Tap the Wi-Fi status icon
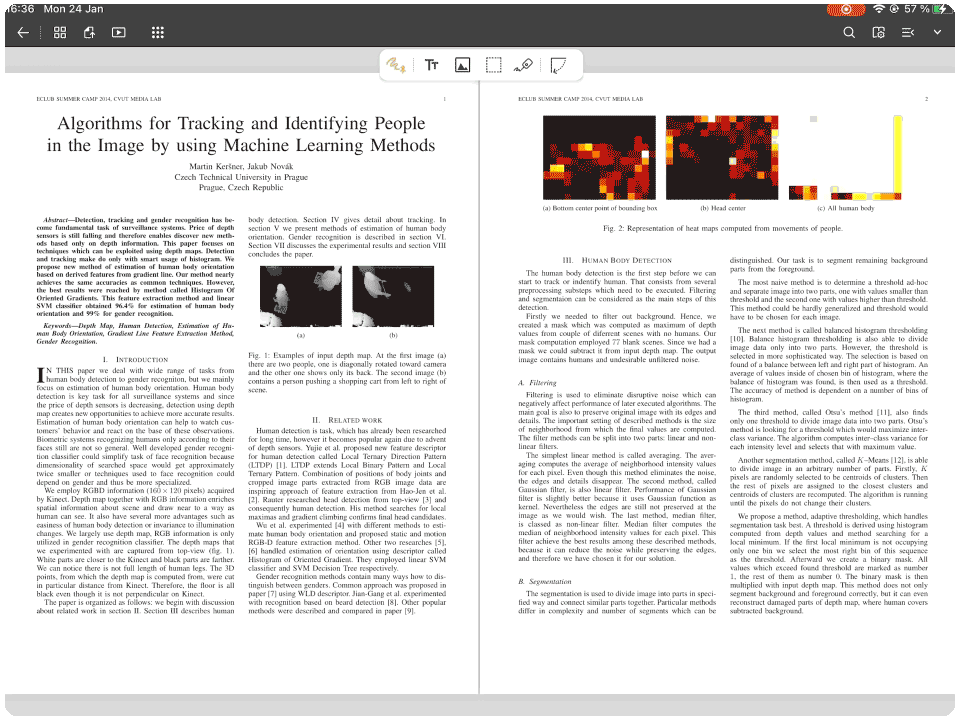960x720 pixels. (x=879, y=9)
